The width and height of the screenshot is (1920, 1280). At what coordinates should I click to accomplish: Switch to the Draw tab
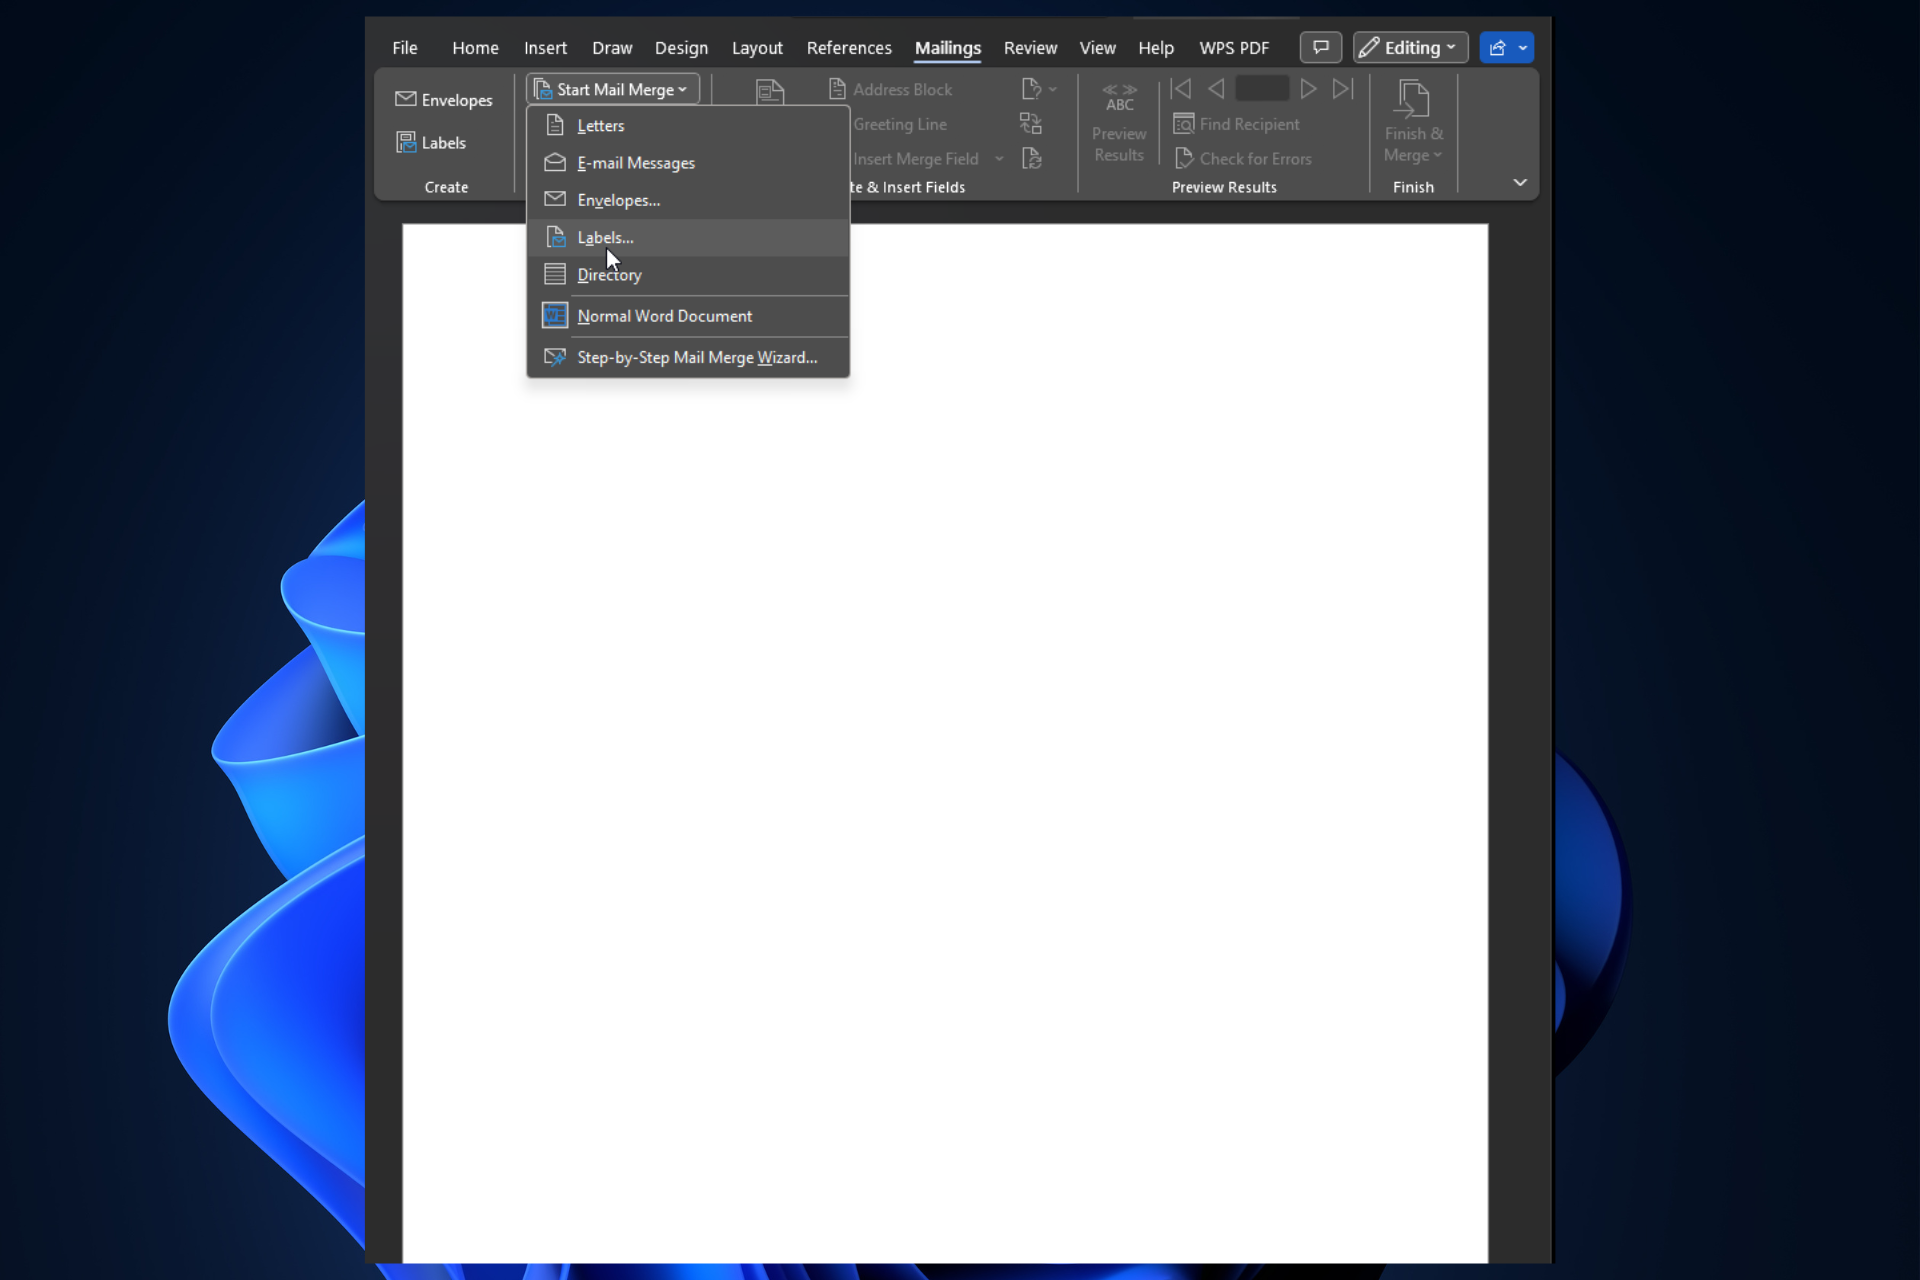tap(612, 47)
